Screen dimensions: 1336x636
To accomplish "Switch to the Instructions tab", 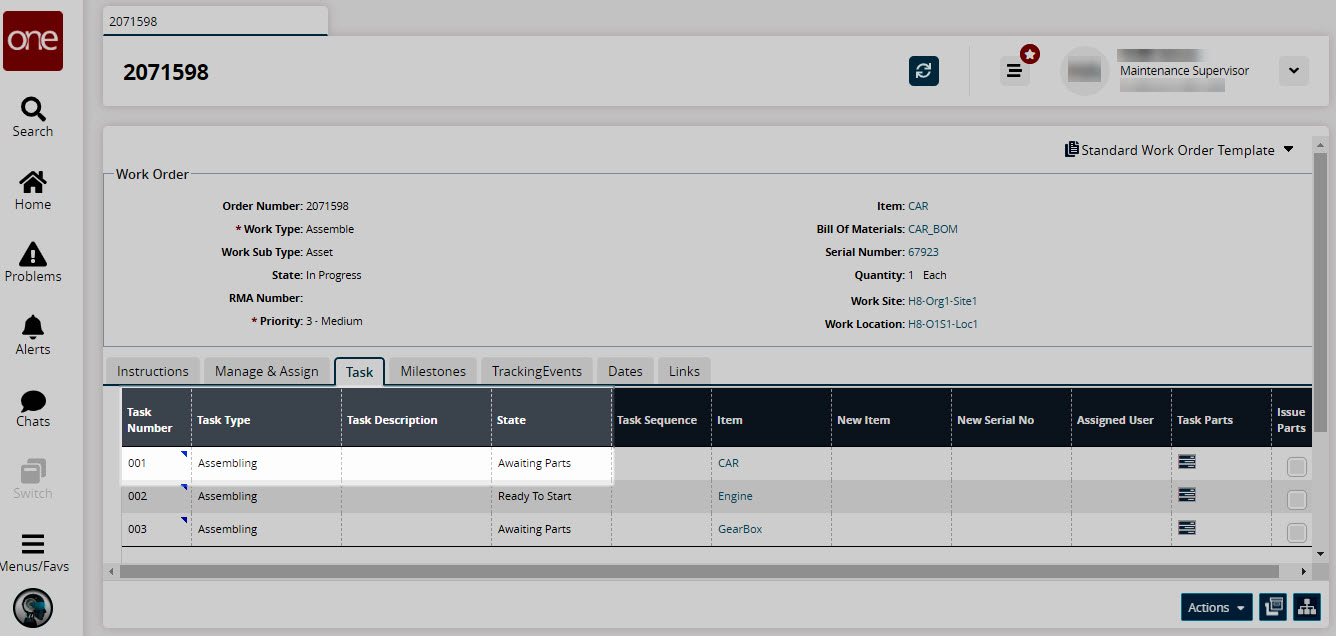I will (153, 371).
